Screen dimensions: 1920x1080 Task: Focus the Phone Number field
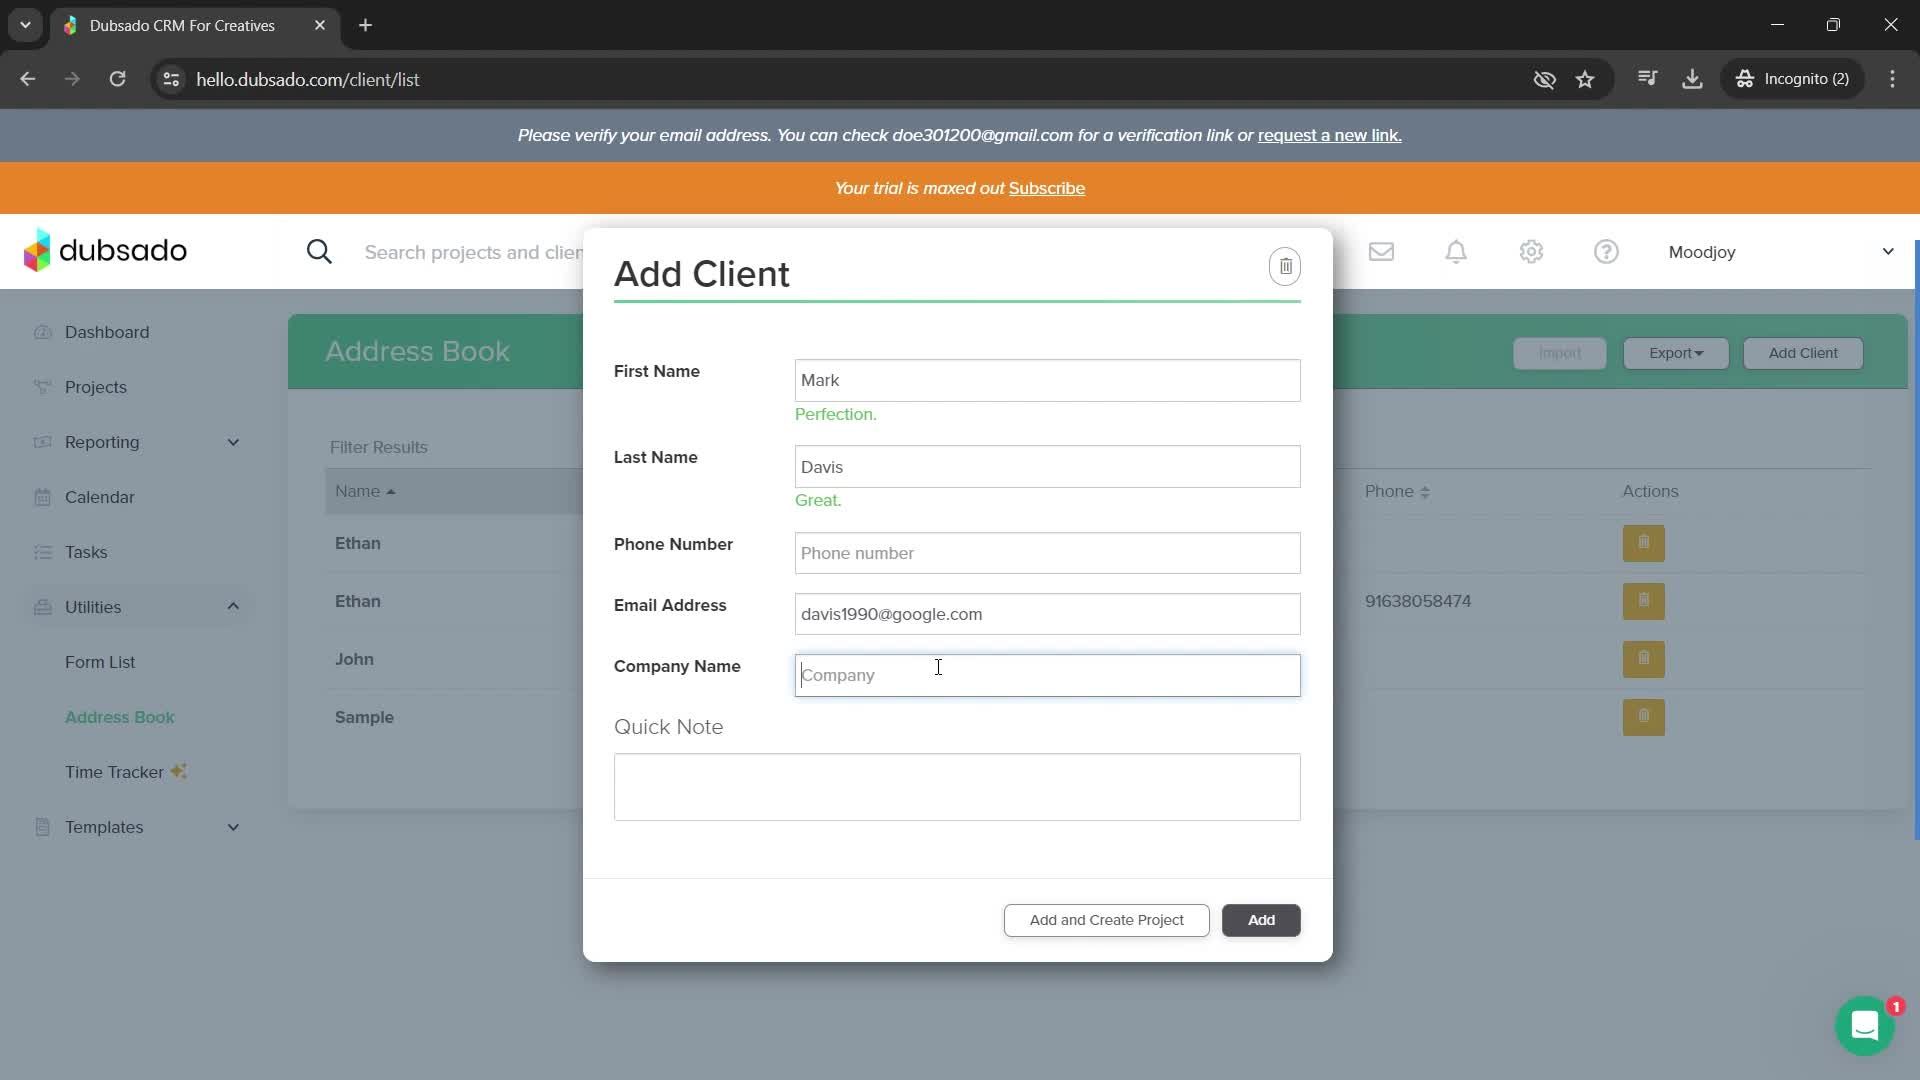click(1047, 553)
